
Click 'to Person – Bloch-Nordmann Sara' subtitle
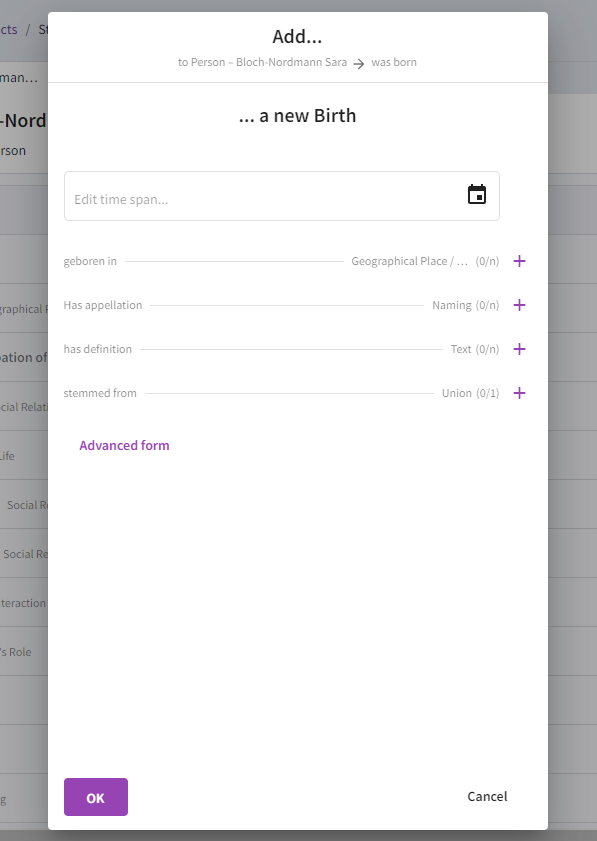[x=262, y=62]
